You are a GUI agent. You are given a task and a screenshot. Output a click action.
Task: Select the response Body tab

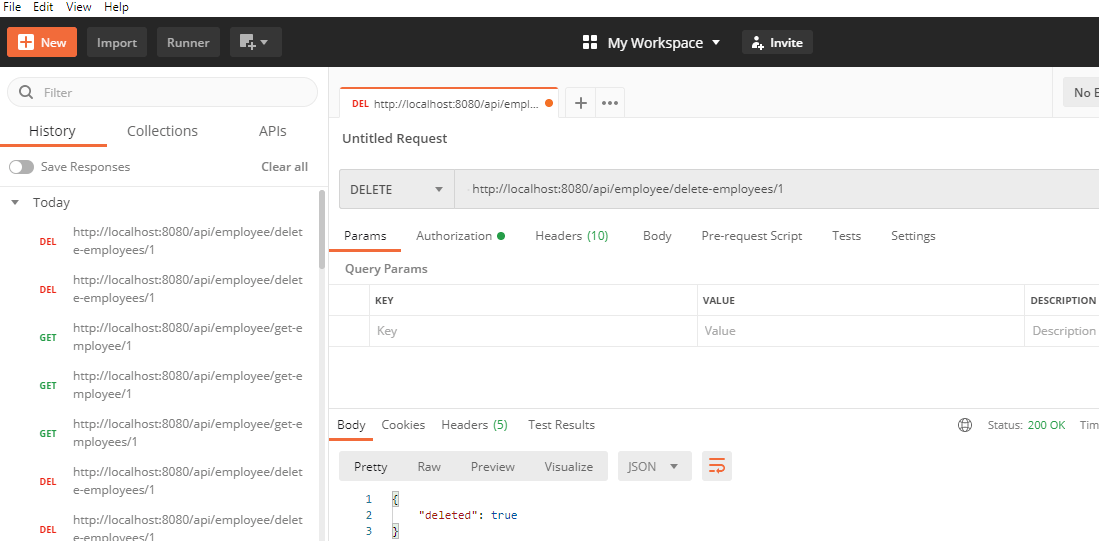click(351, 425)
